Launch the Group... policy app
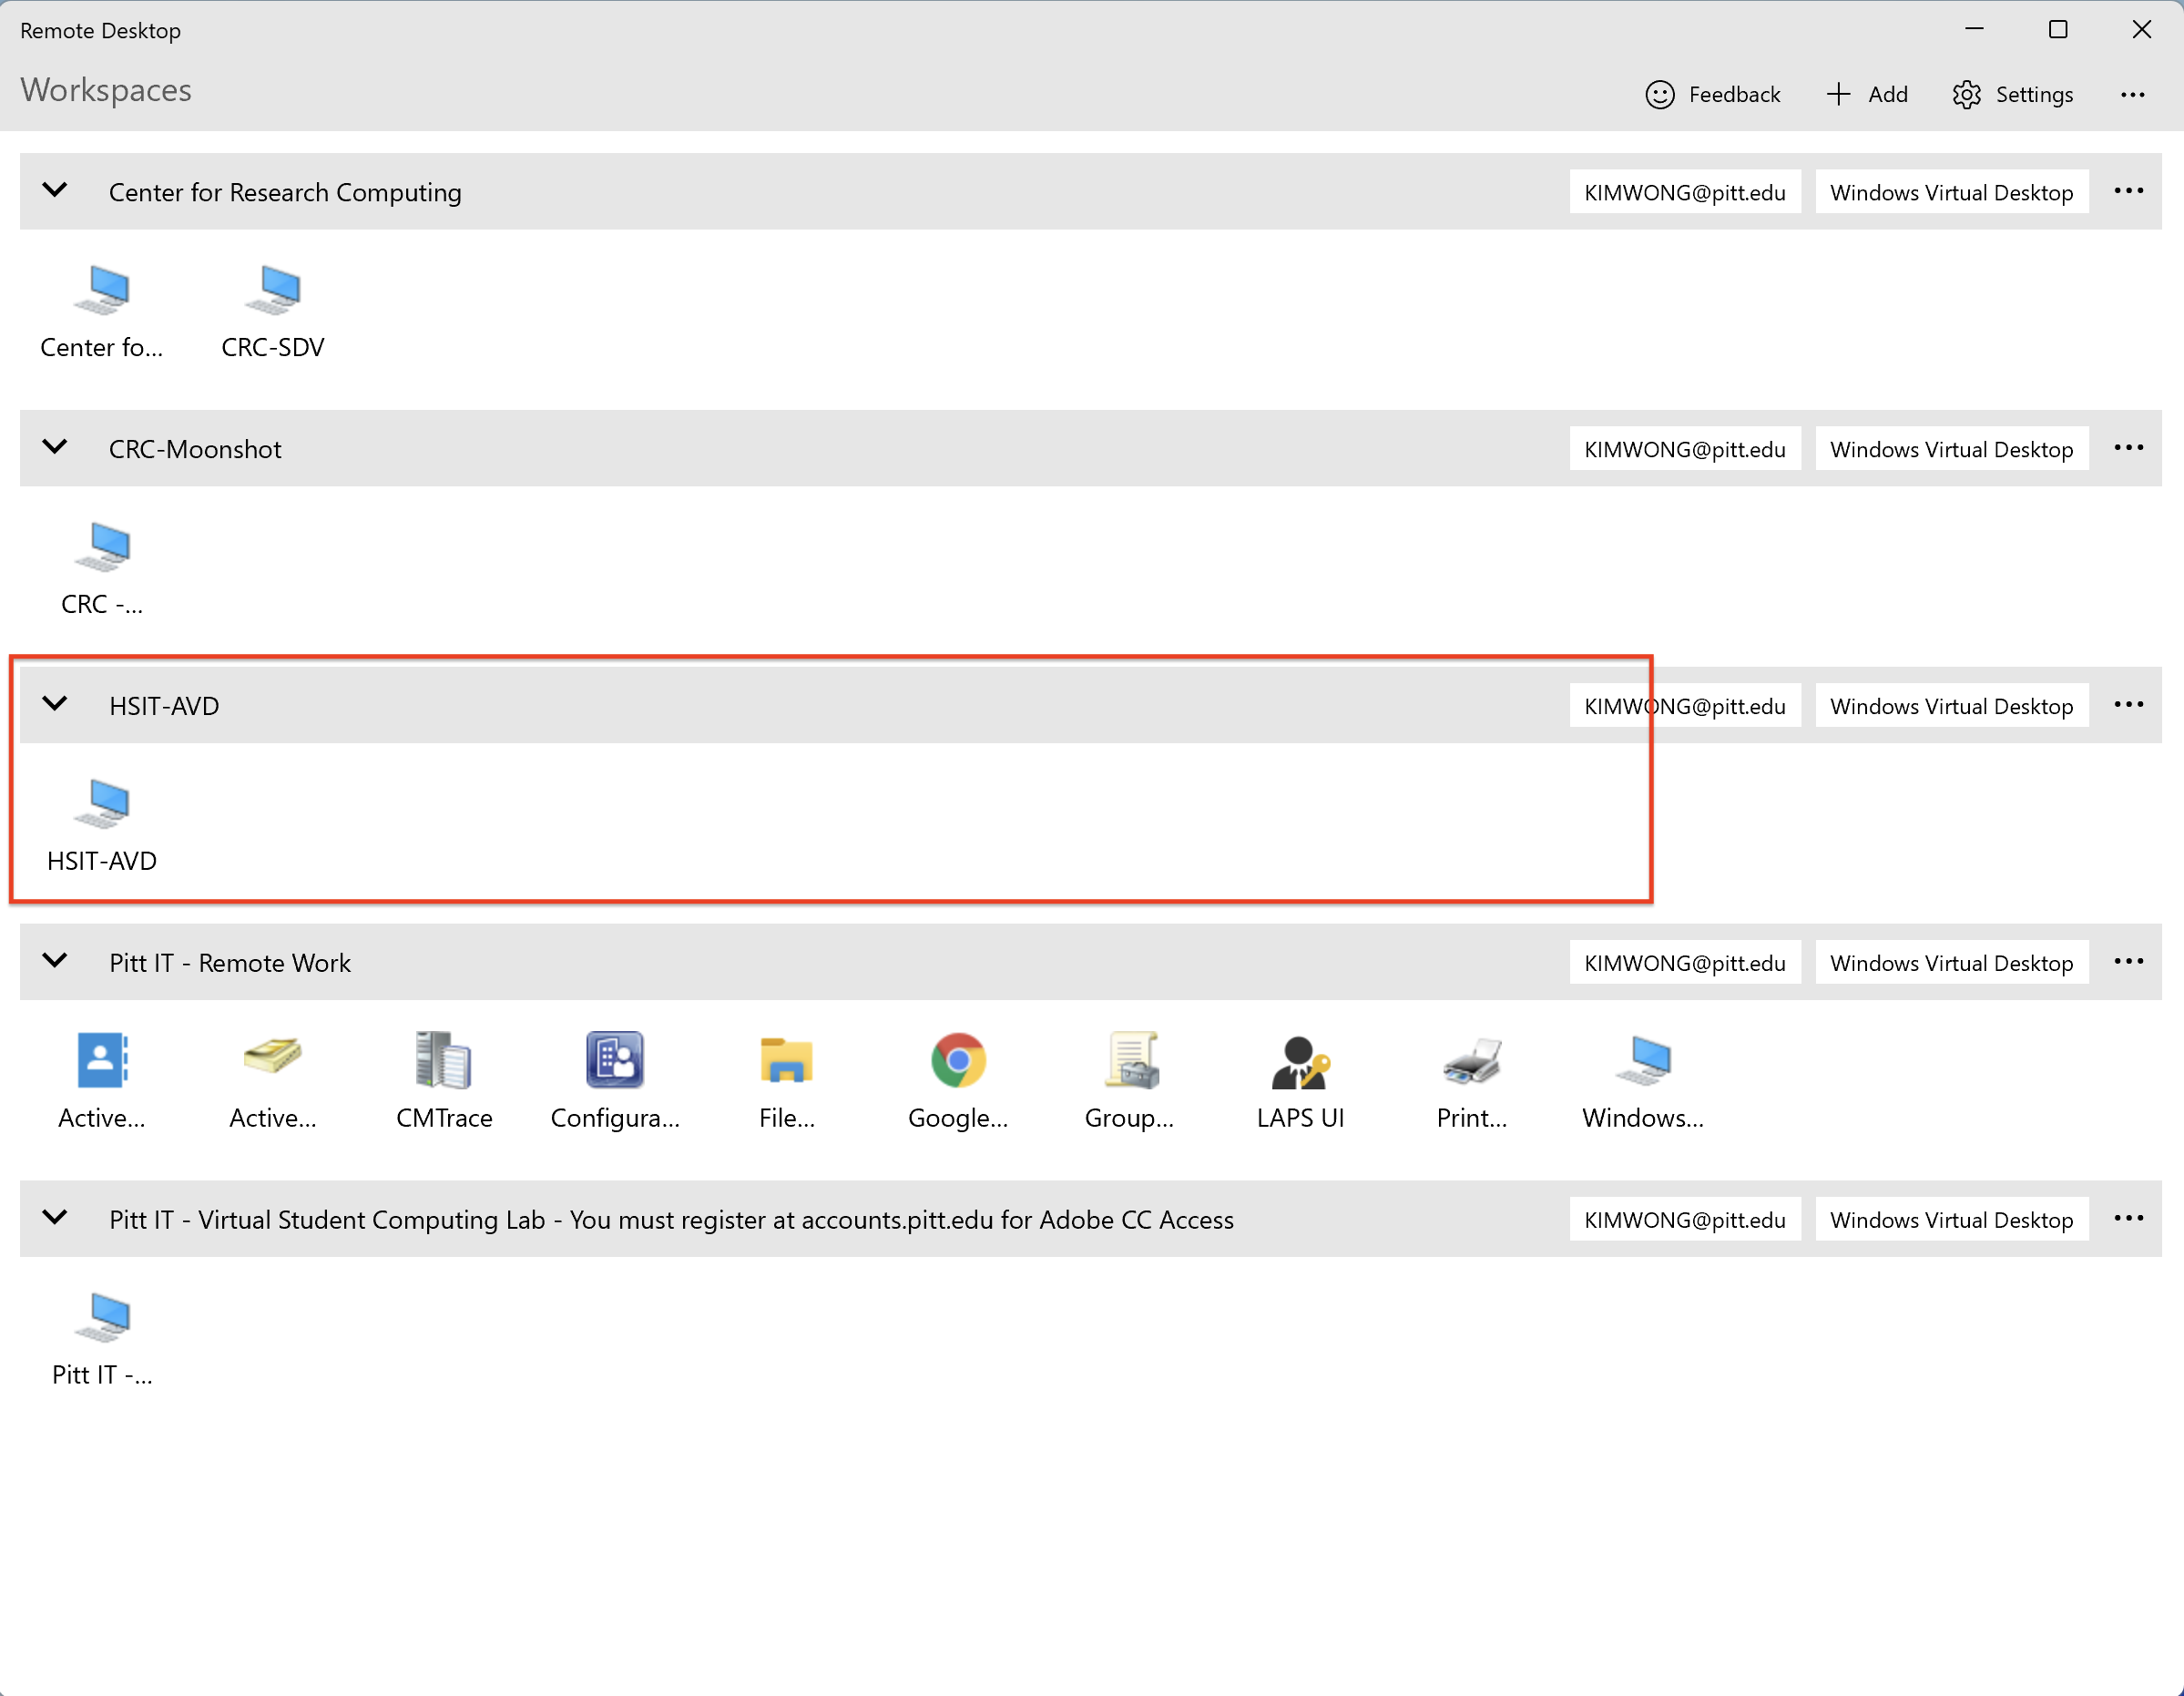 tap(1129, 1082)
